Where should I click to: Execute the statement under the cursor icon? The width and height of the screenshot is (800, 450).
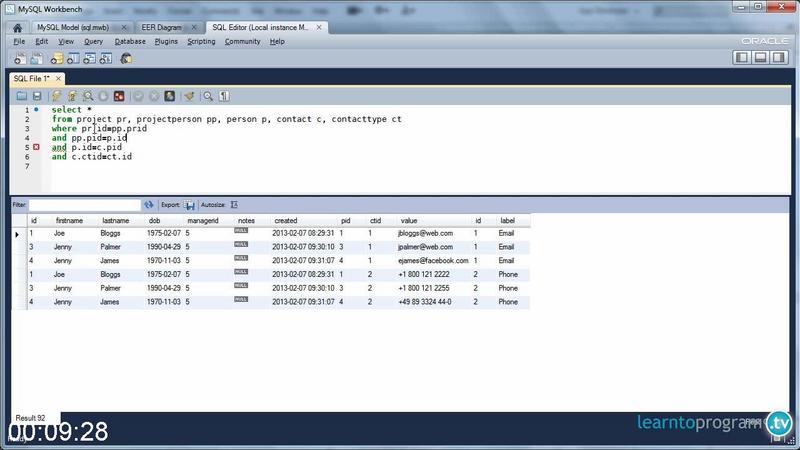[x=72, y=96]
